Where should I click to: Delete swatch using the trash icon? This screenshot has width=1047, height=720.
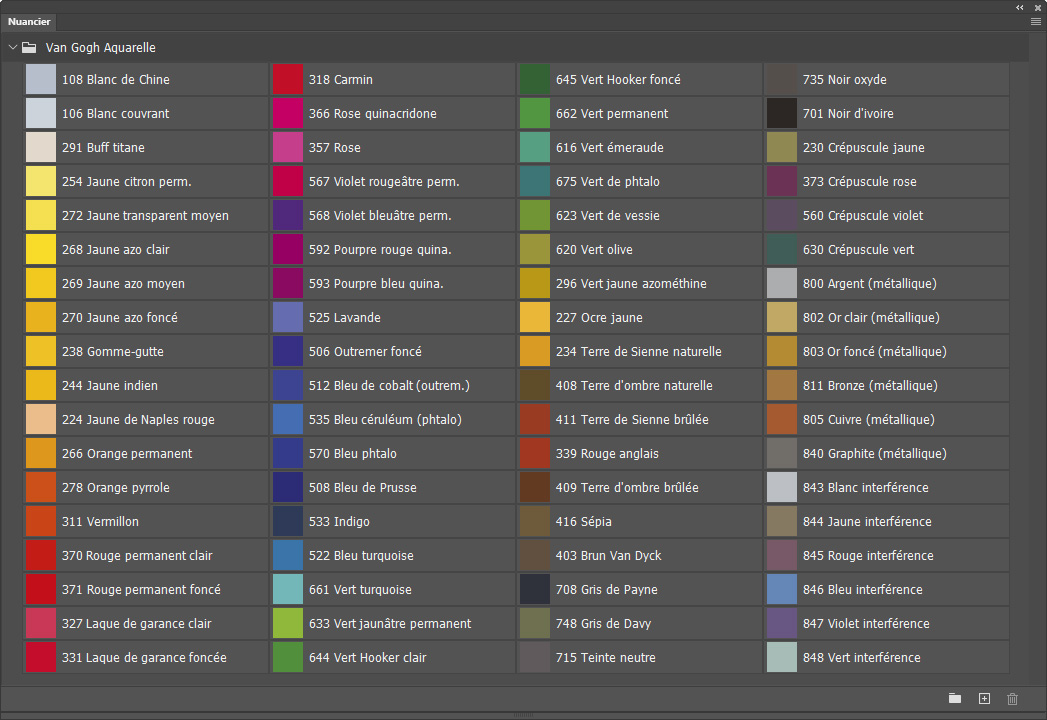tap(1012, 699)
